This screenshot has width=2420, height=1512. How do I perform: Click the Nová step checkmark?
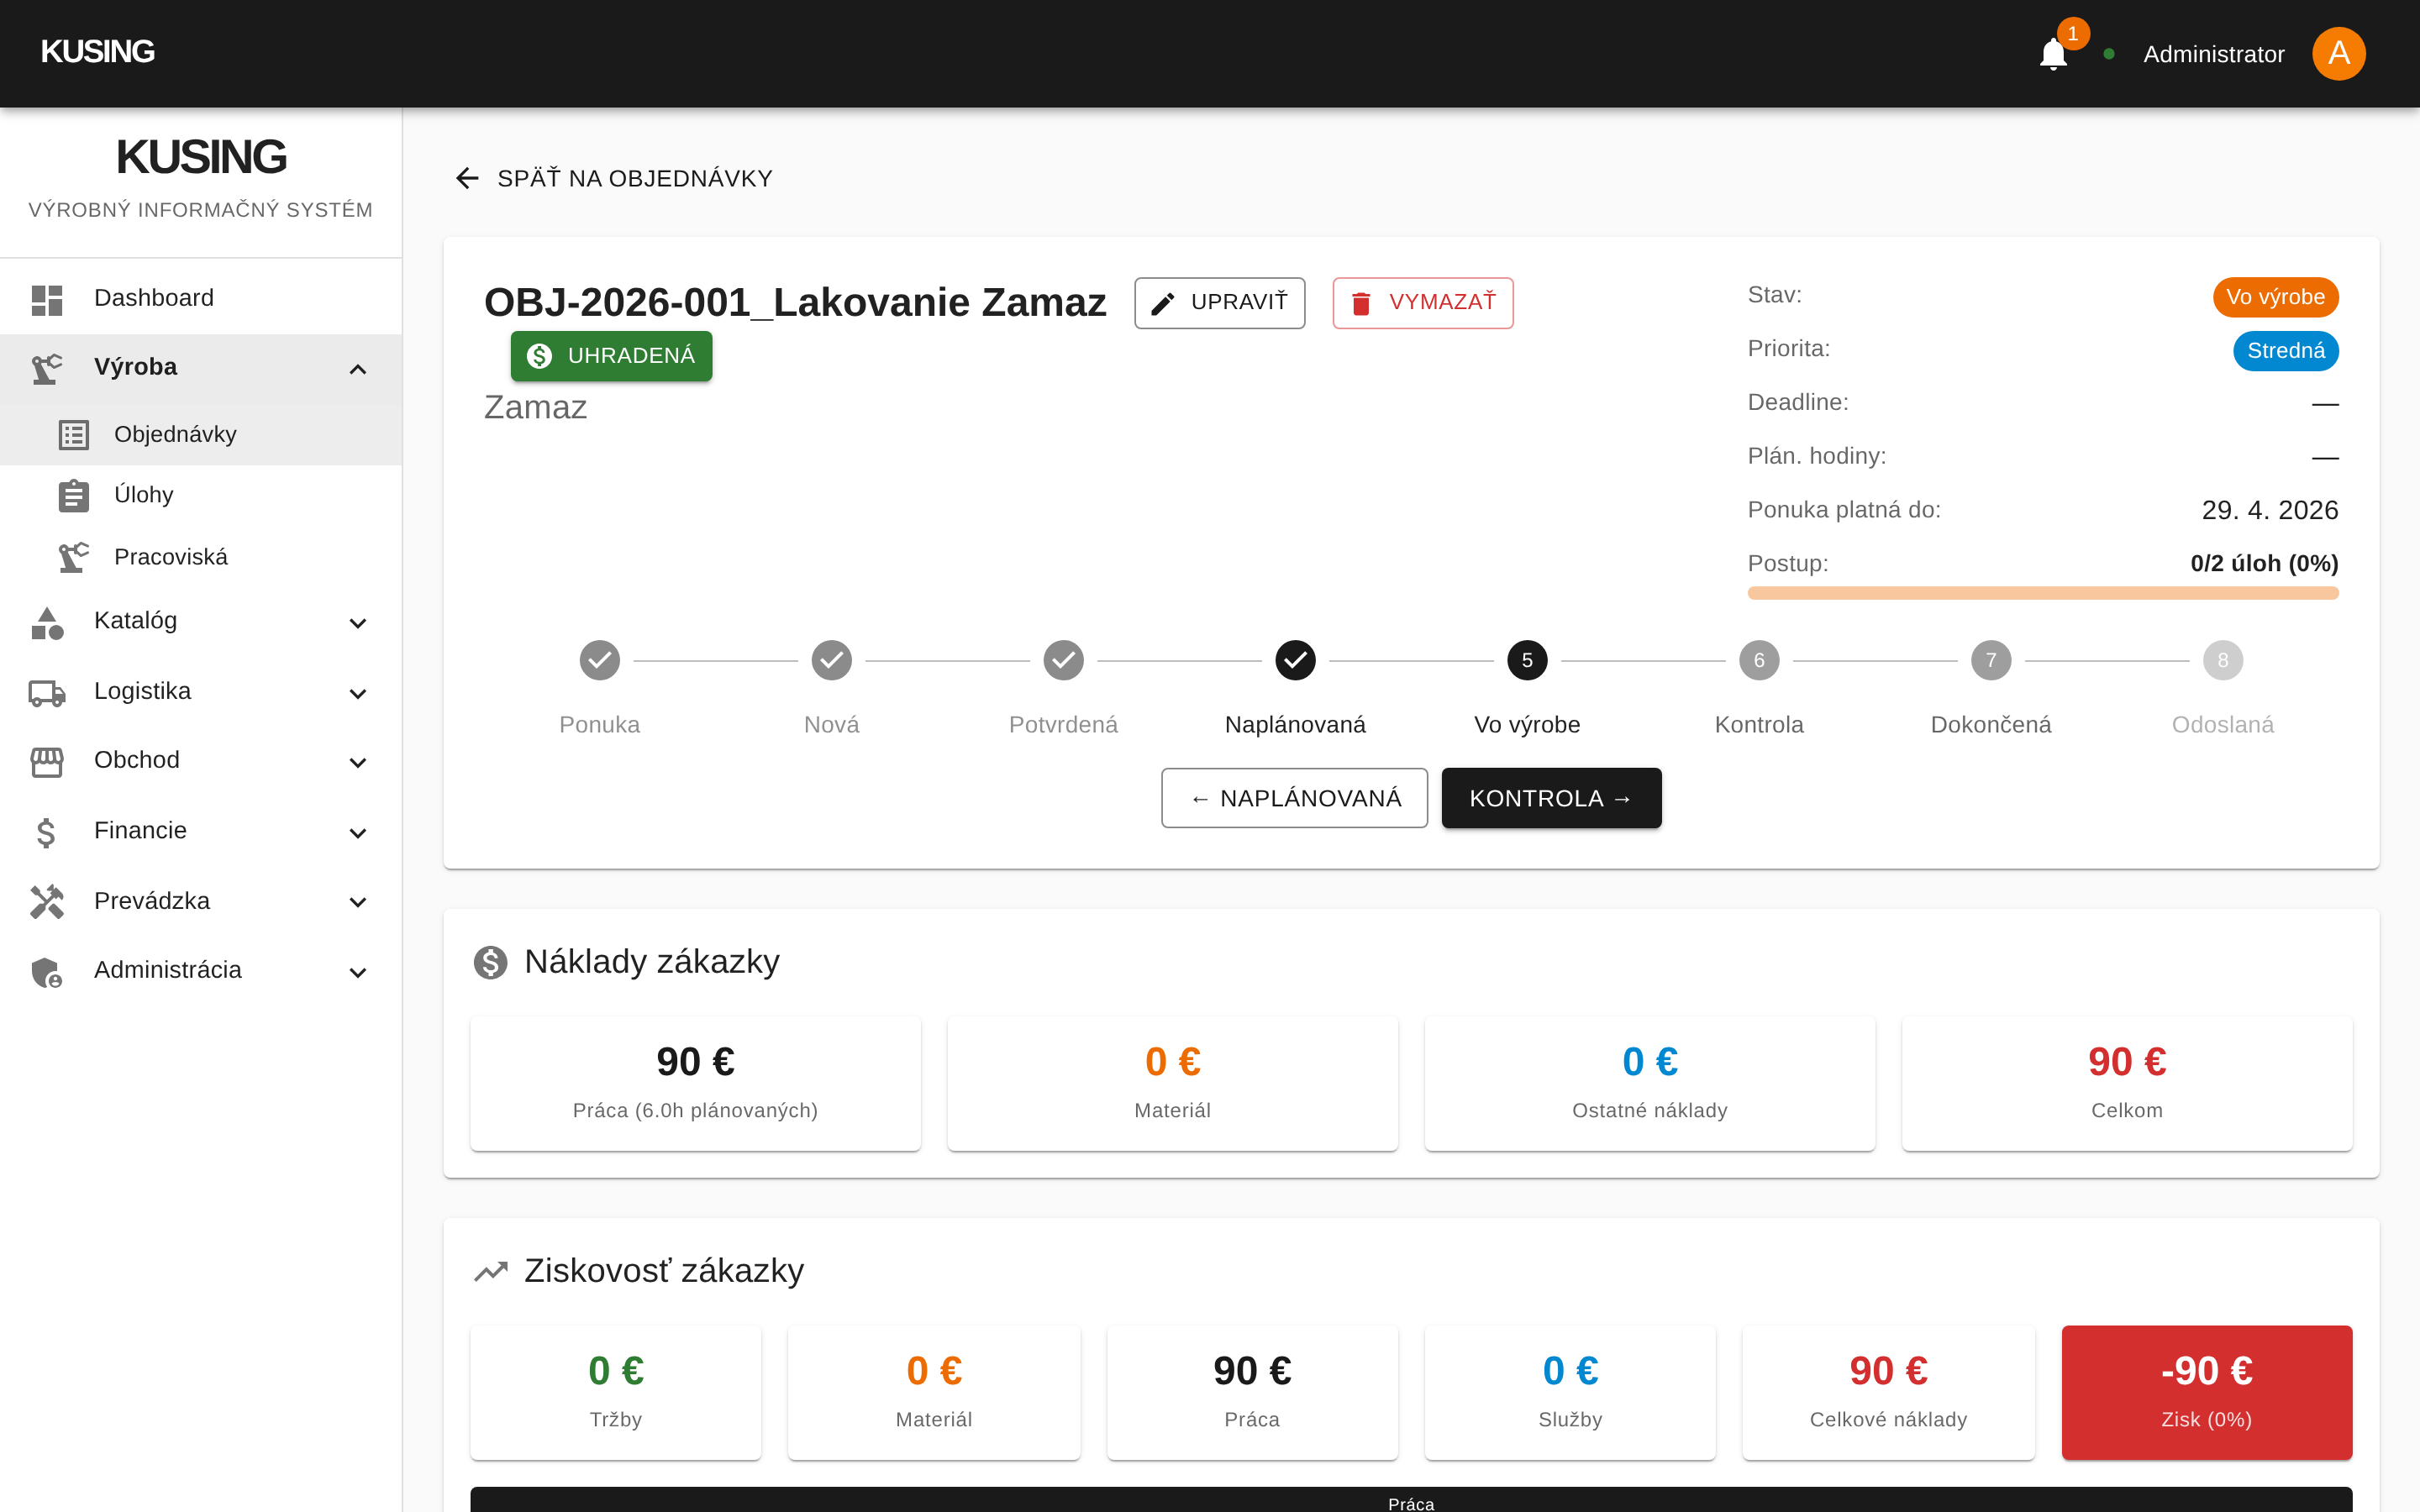point(832,660)
